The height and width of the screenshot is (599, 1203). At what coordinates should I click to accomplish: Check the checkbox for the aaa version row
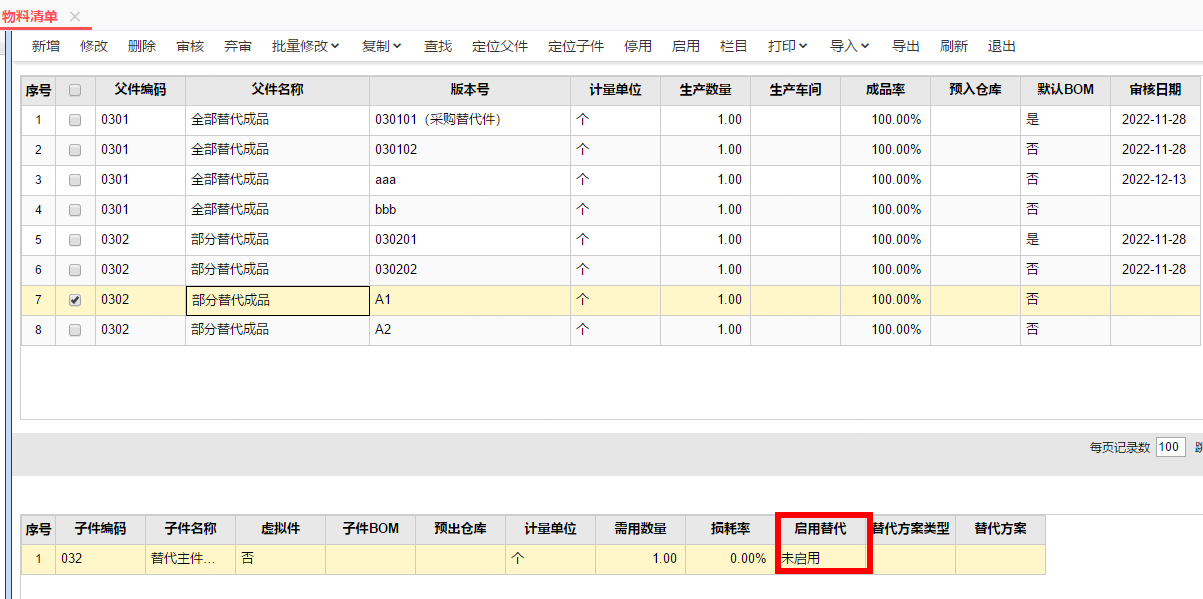point(75,180)
